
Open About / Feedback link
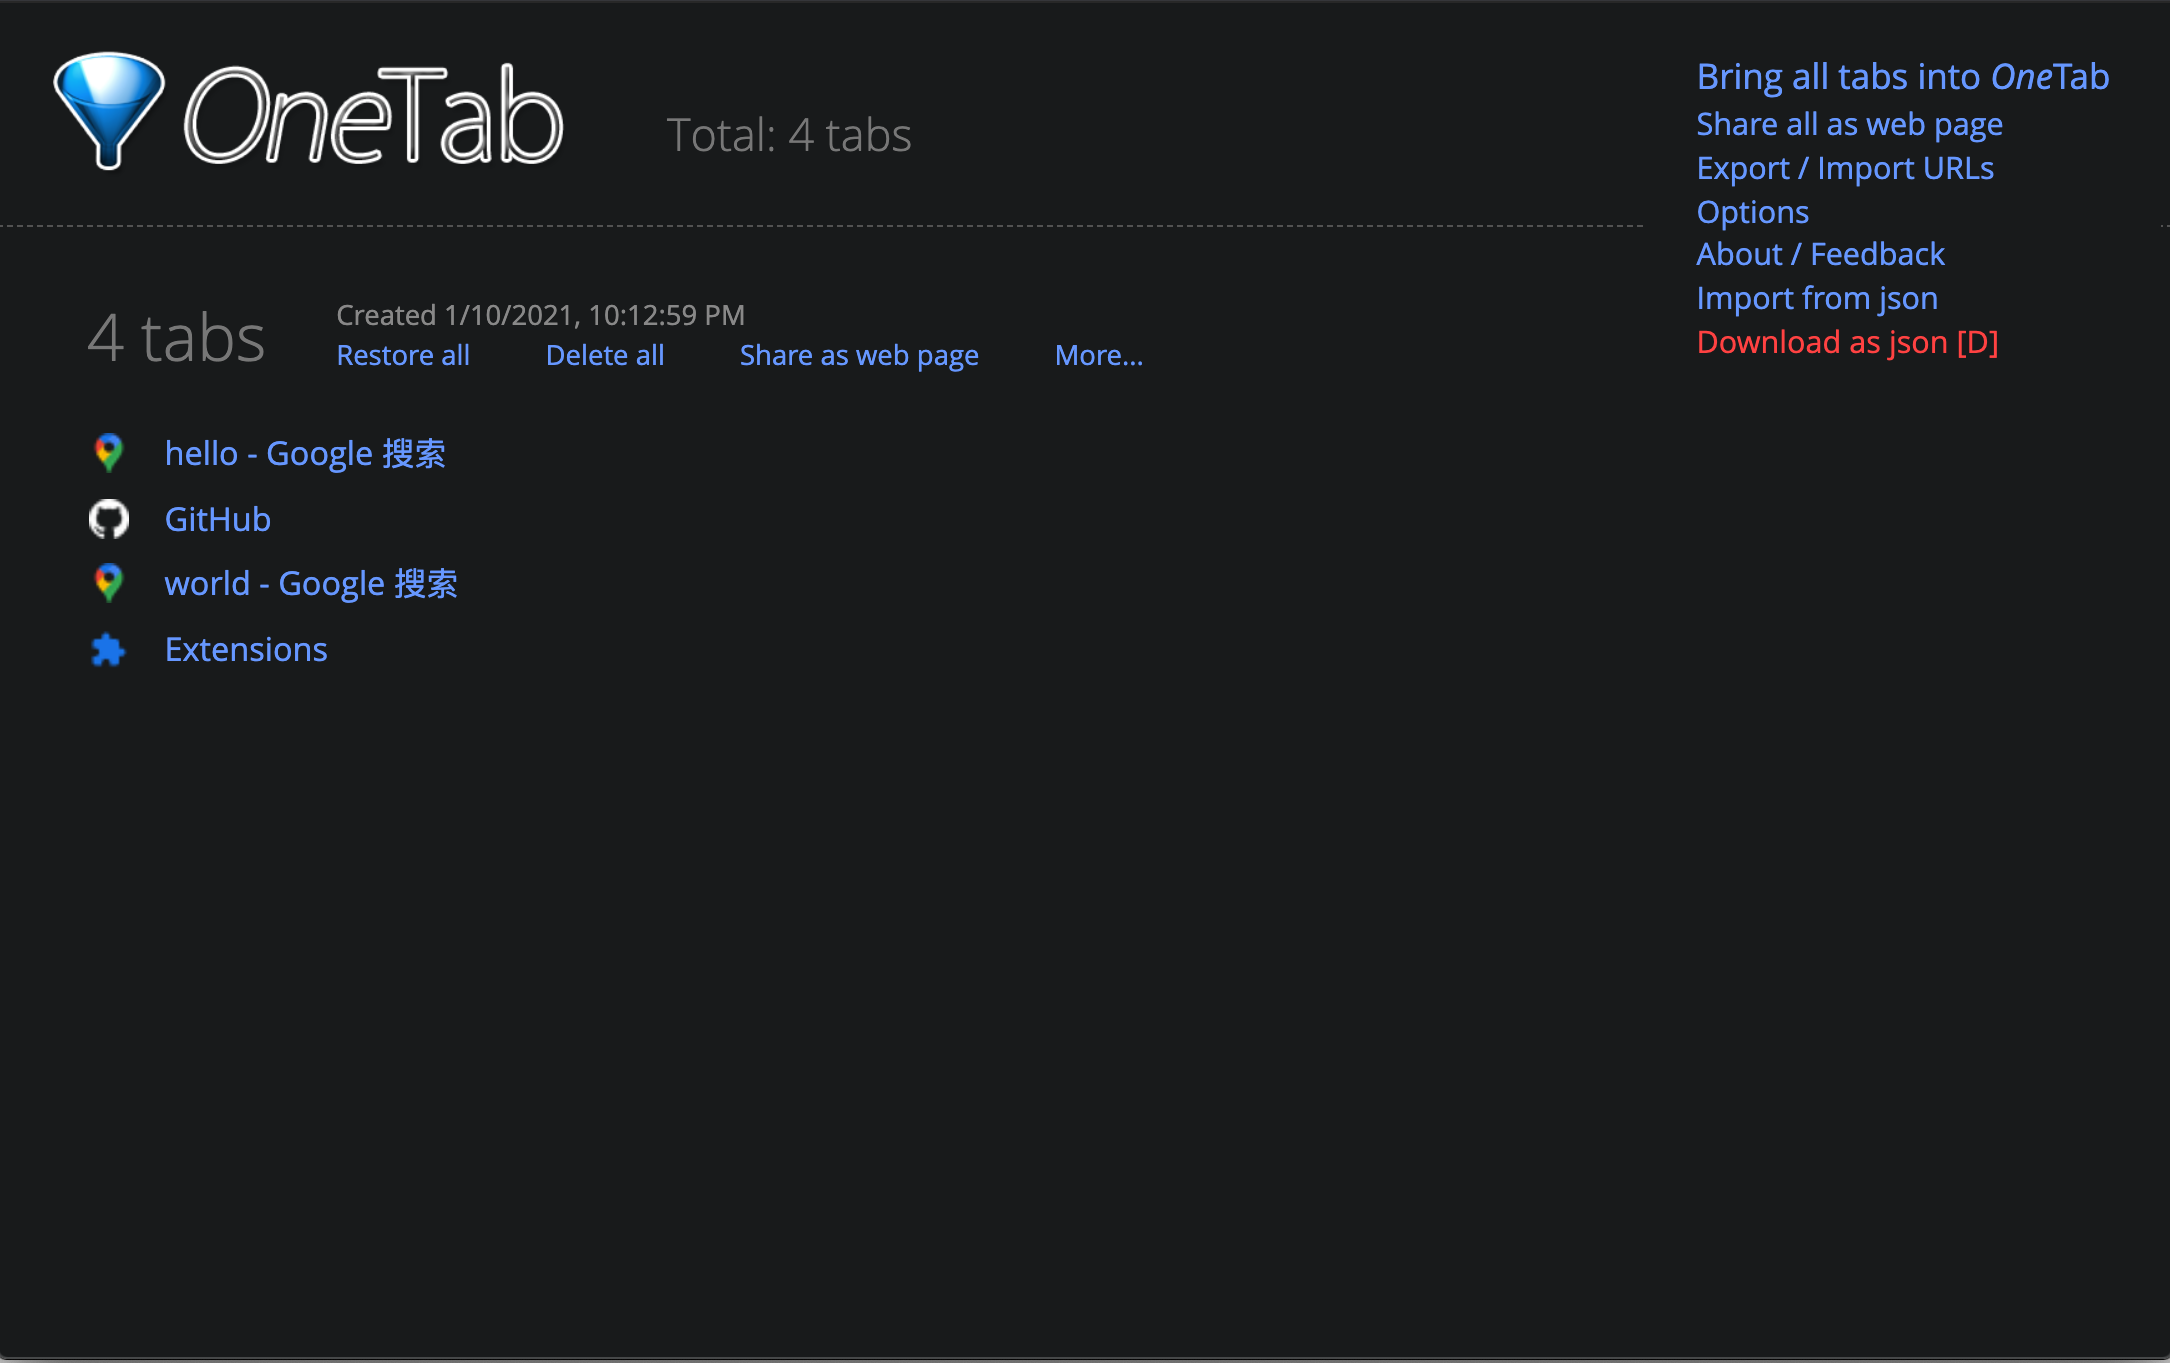[x=1820, y=255]
